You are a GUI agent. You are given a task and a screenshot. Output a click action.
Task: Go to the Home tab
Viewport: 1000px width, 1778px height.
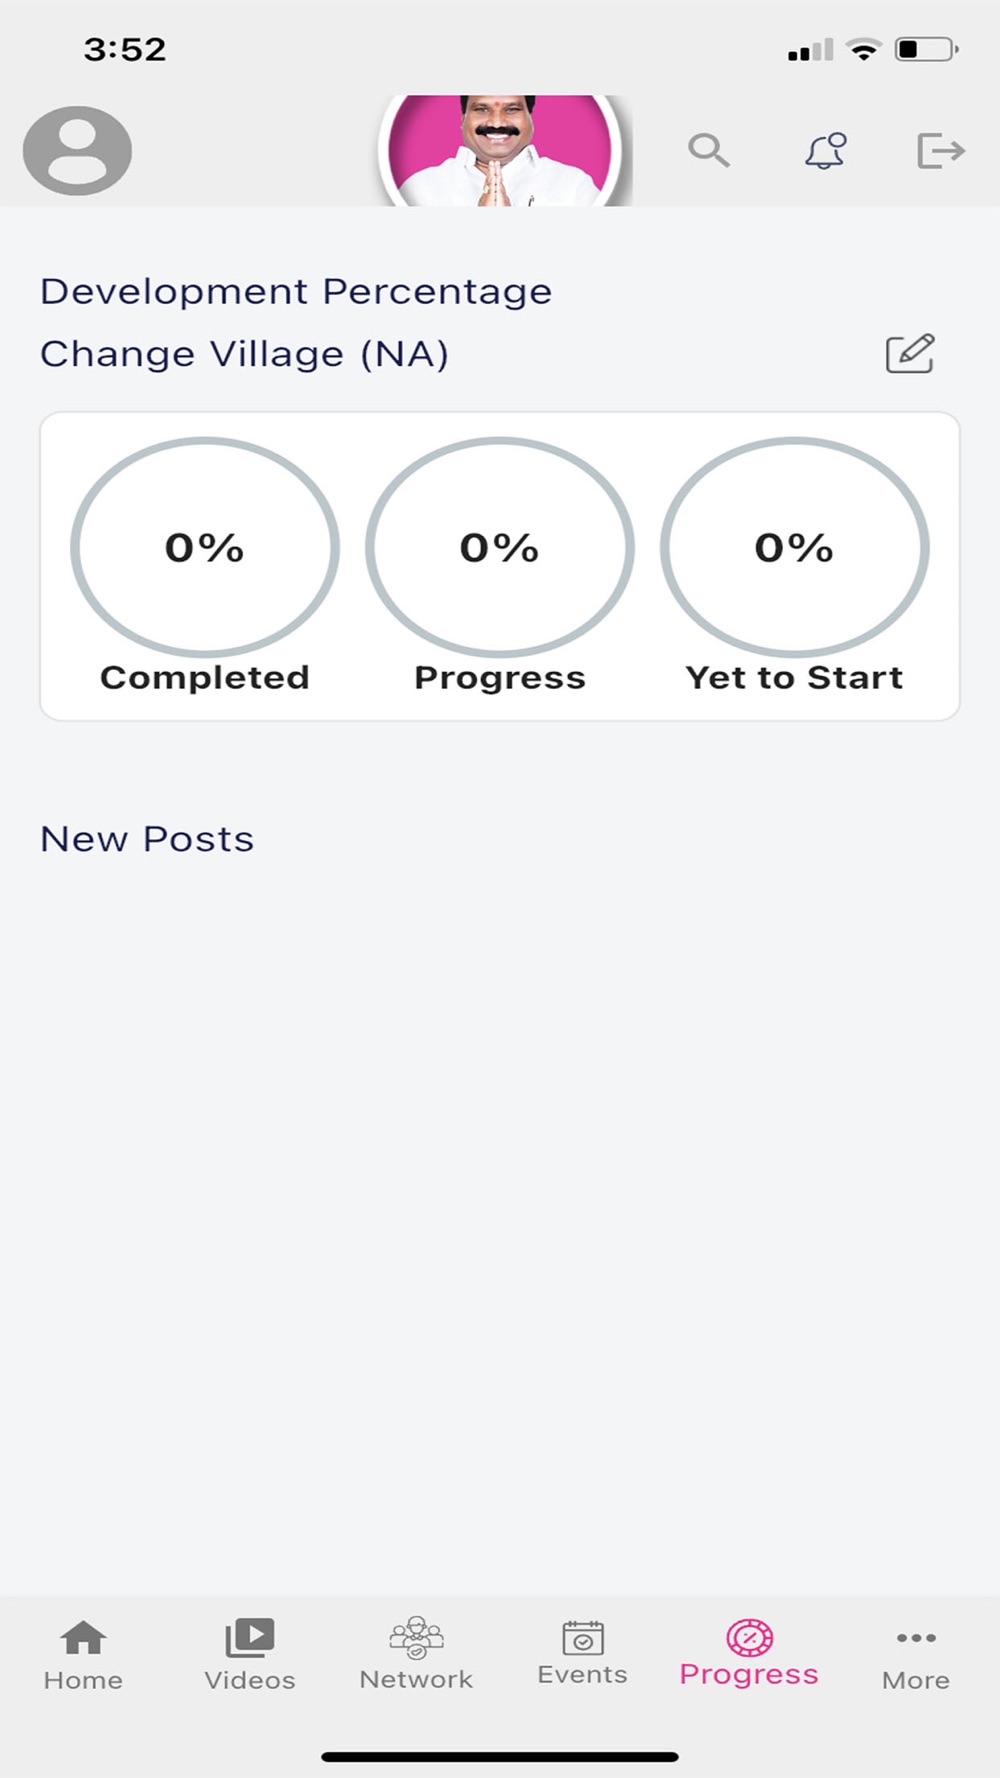click(83, 1655)
